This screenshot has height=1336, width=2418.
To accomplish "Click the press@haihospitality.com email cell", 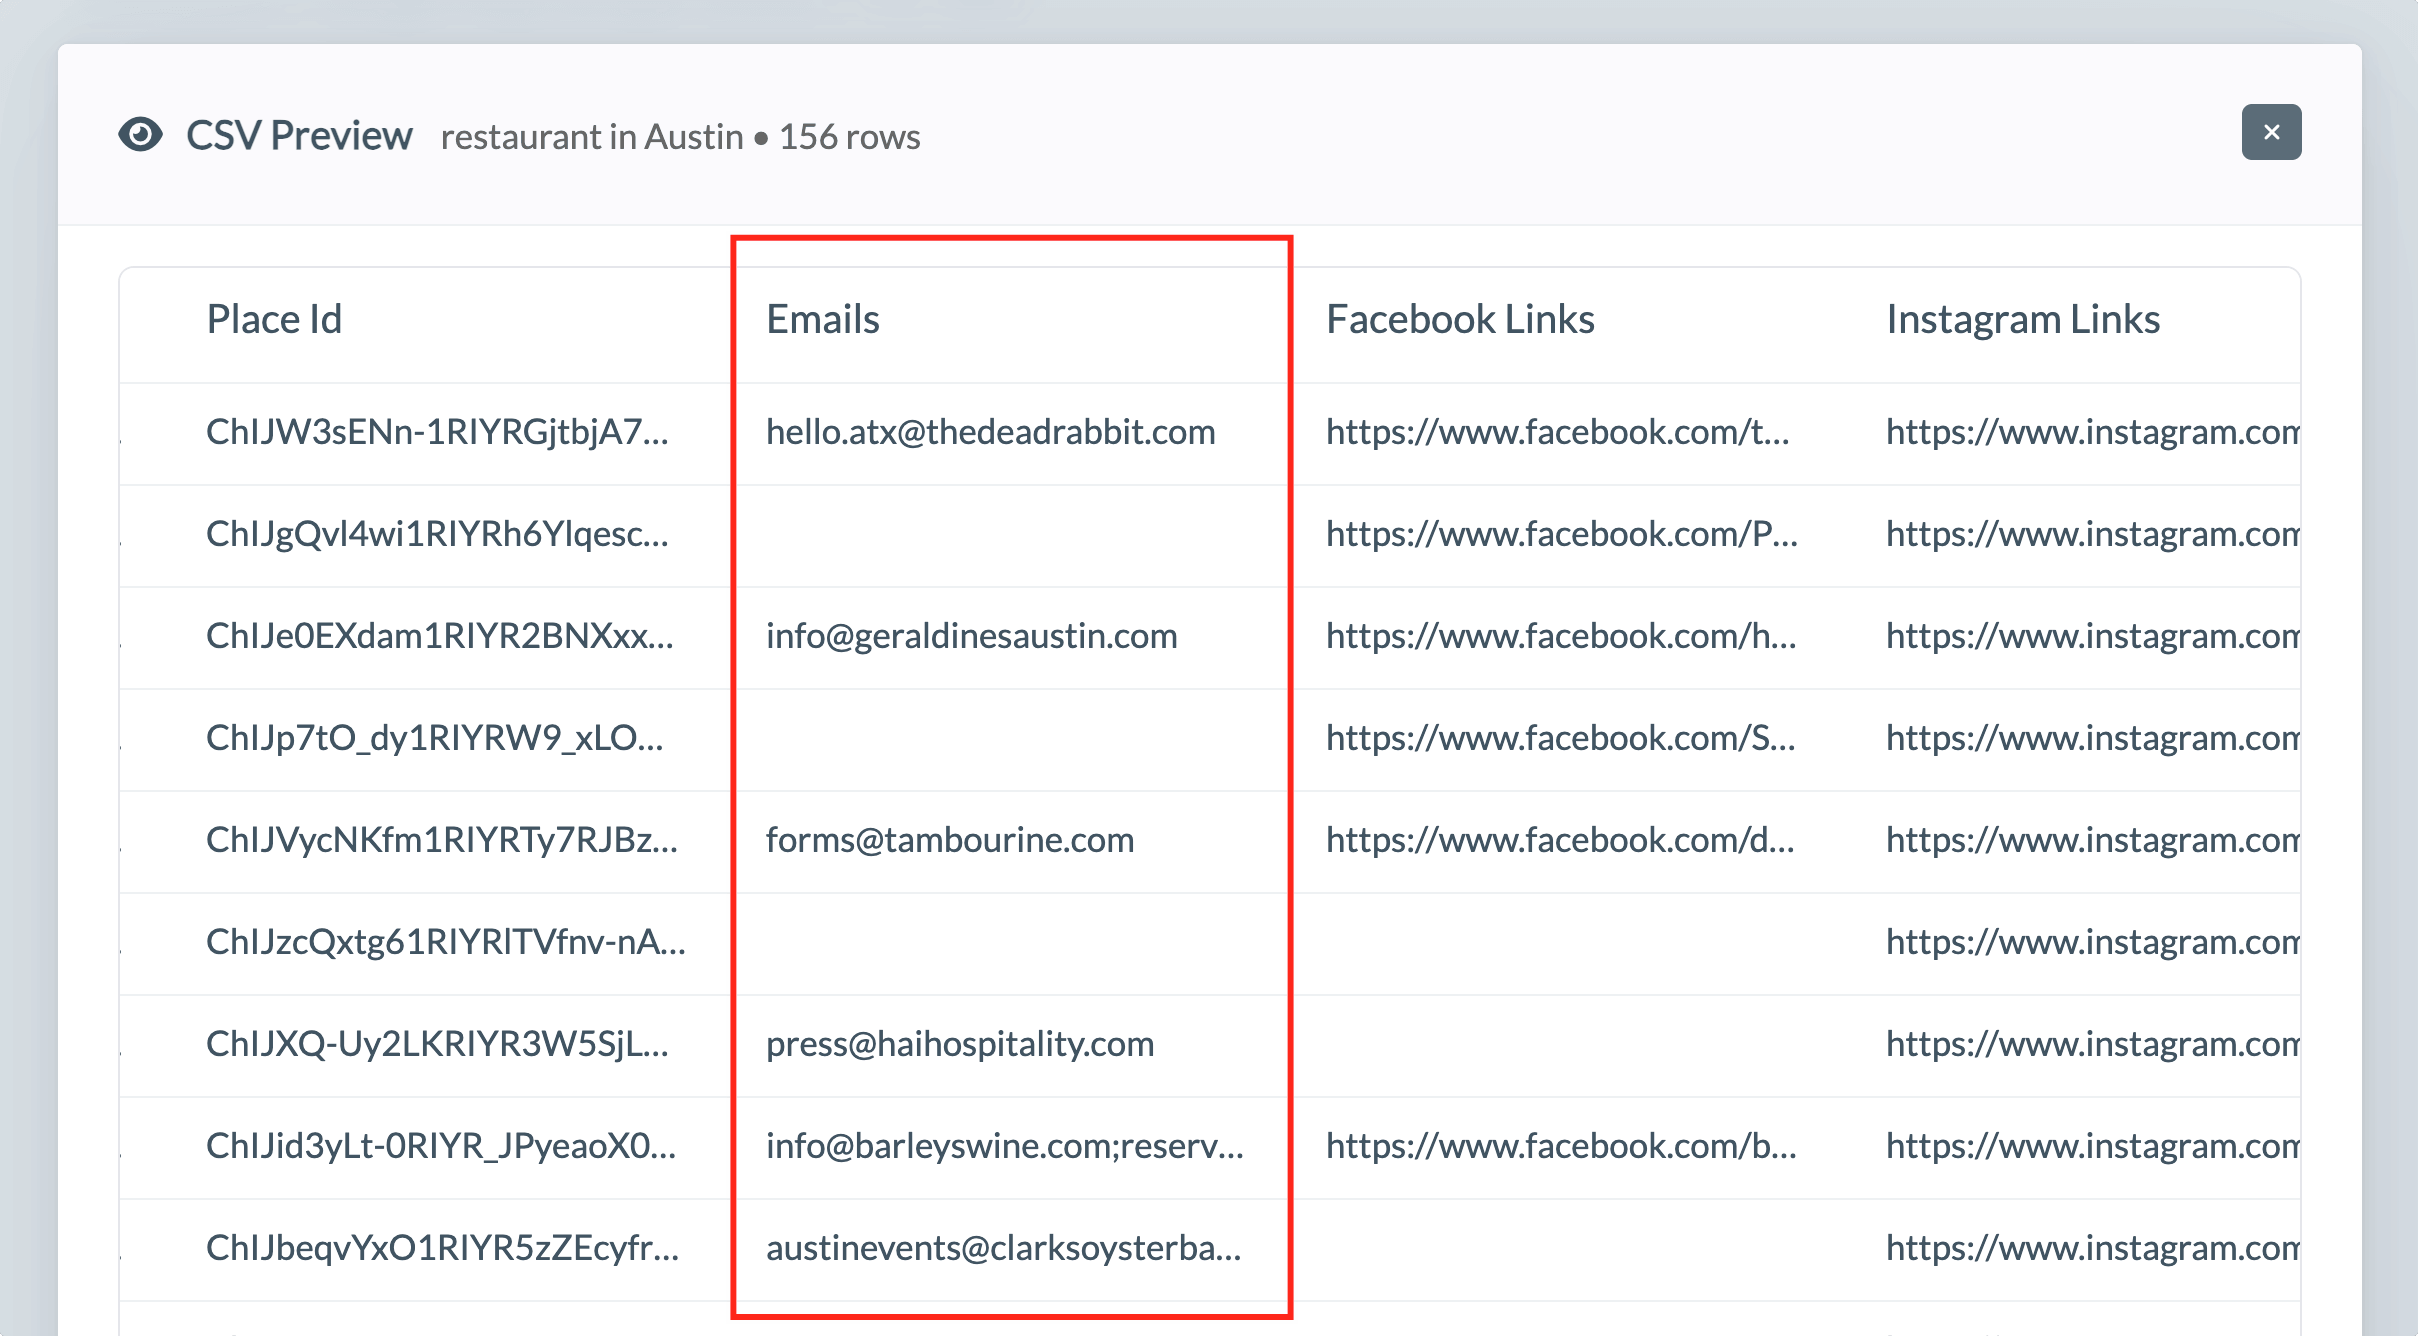I will (960, 1044).
